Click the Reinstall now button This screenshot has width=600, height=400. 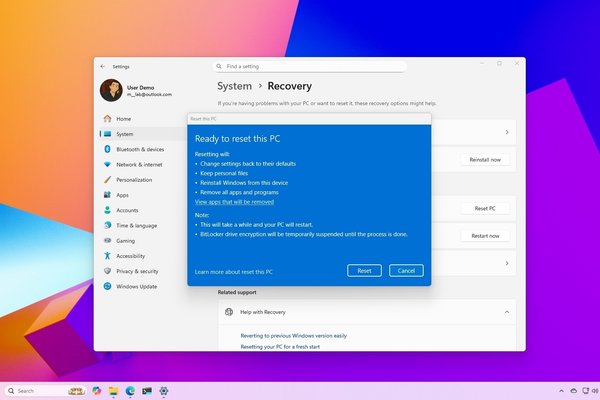(485, 160)
